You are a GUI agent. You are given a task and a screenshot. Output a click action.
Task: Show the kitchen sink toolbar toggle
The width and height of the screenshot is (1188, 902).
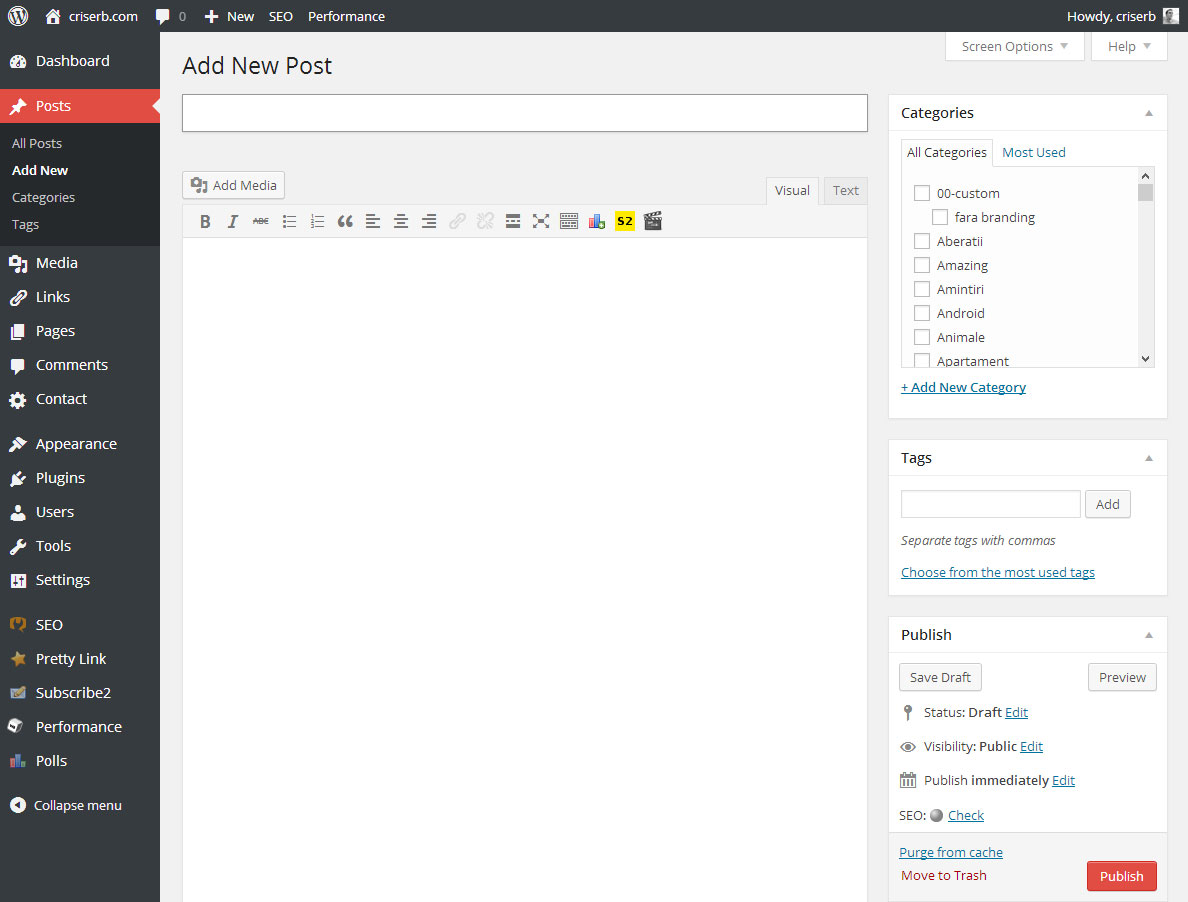569,221
